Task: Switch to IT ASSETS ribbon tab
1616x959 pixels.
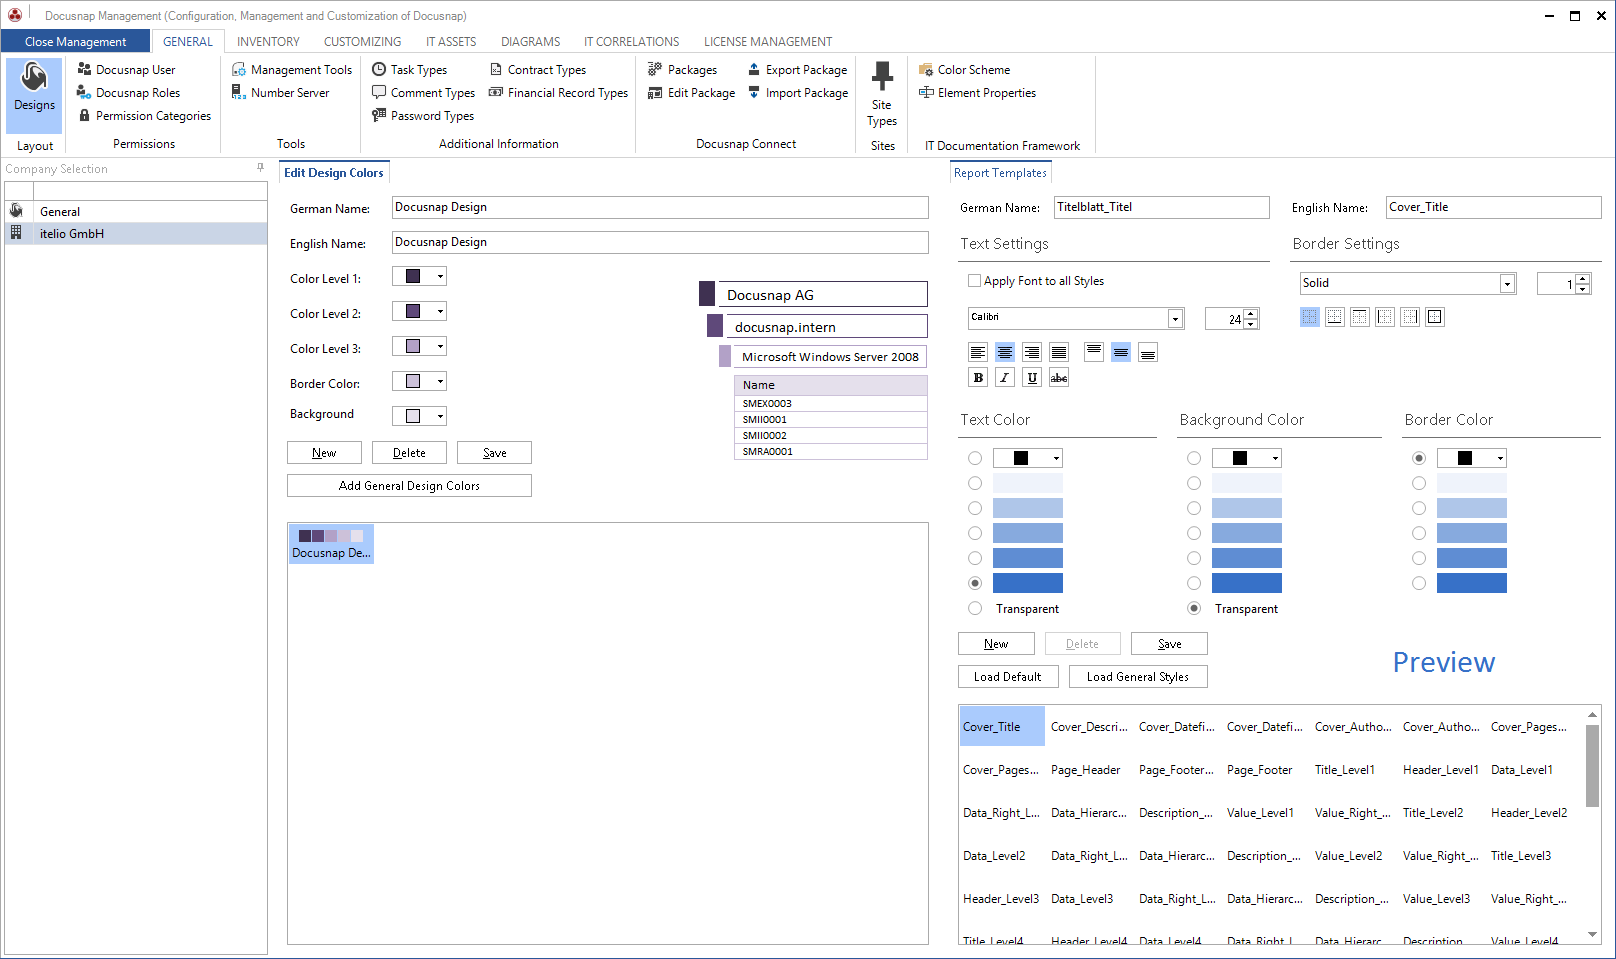Action: [451, 42]
